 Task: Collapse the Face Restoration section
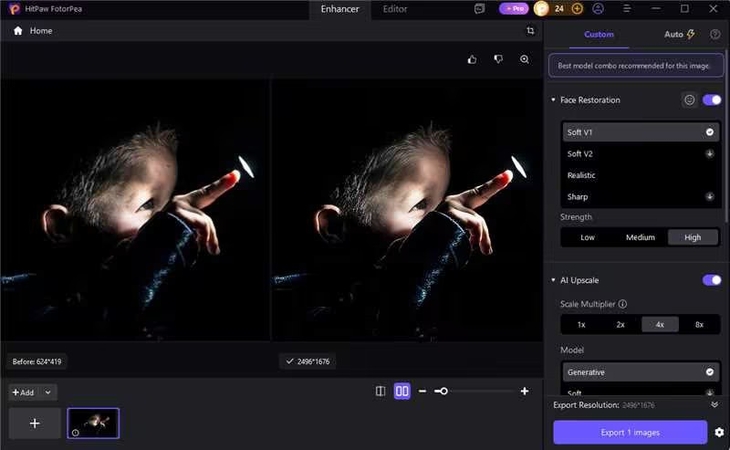pos(553,100)
